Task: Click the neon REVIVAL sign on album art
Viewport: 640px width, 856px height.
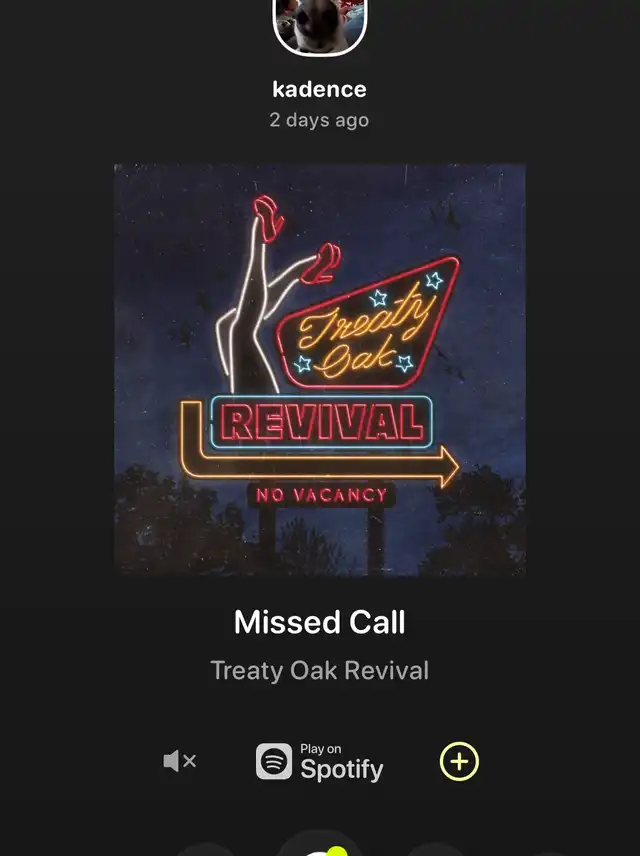Action: coord(322,423)
